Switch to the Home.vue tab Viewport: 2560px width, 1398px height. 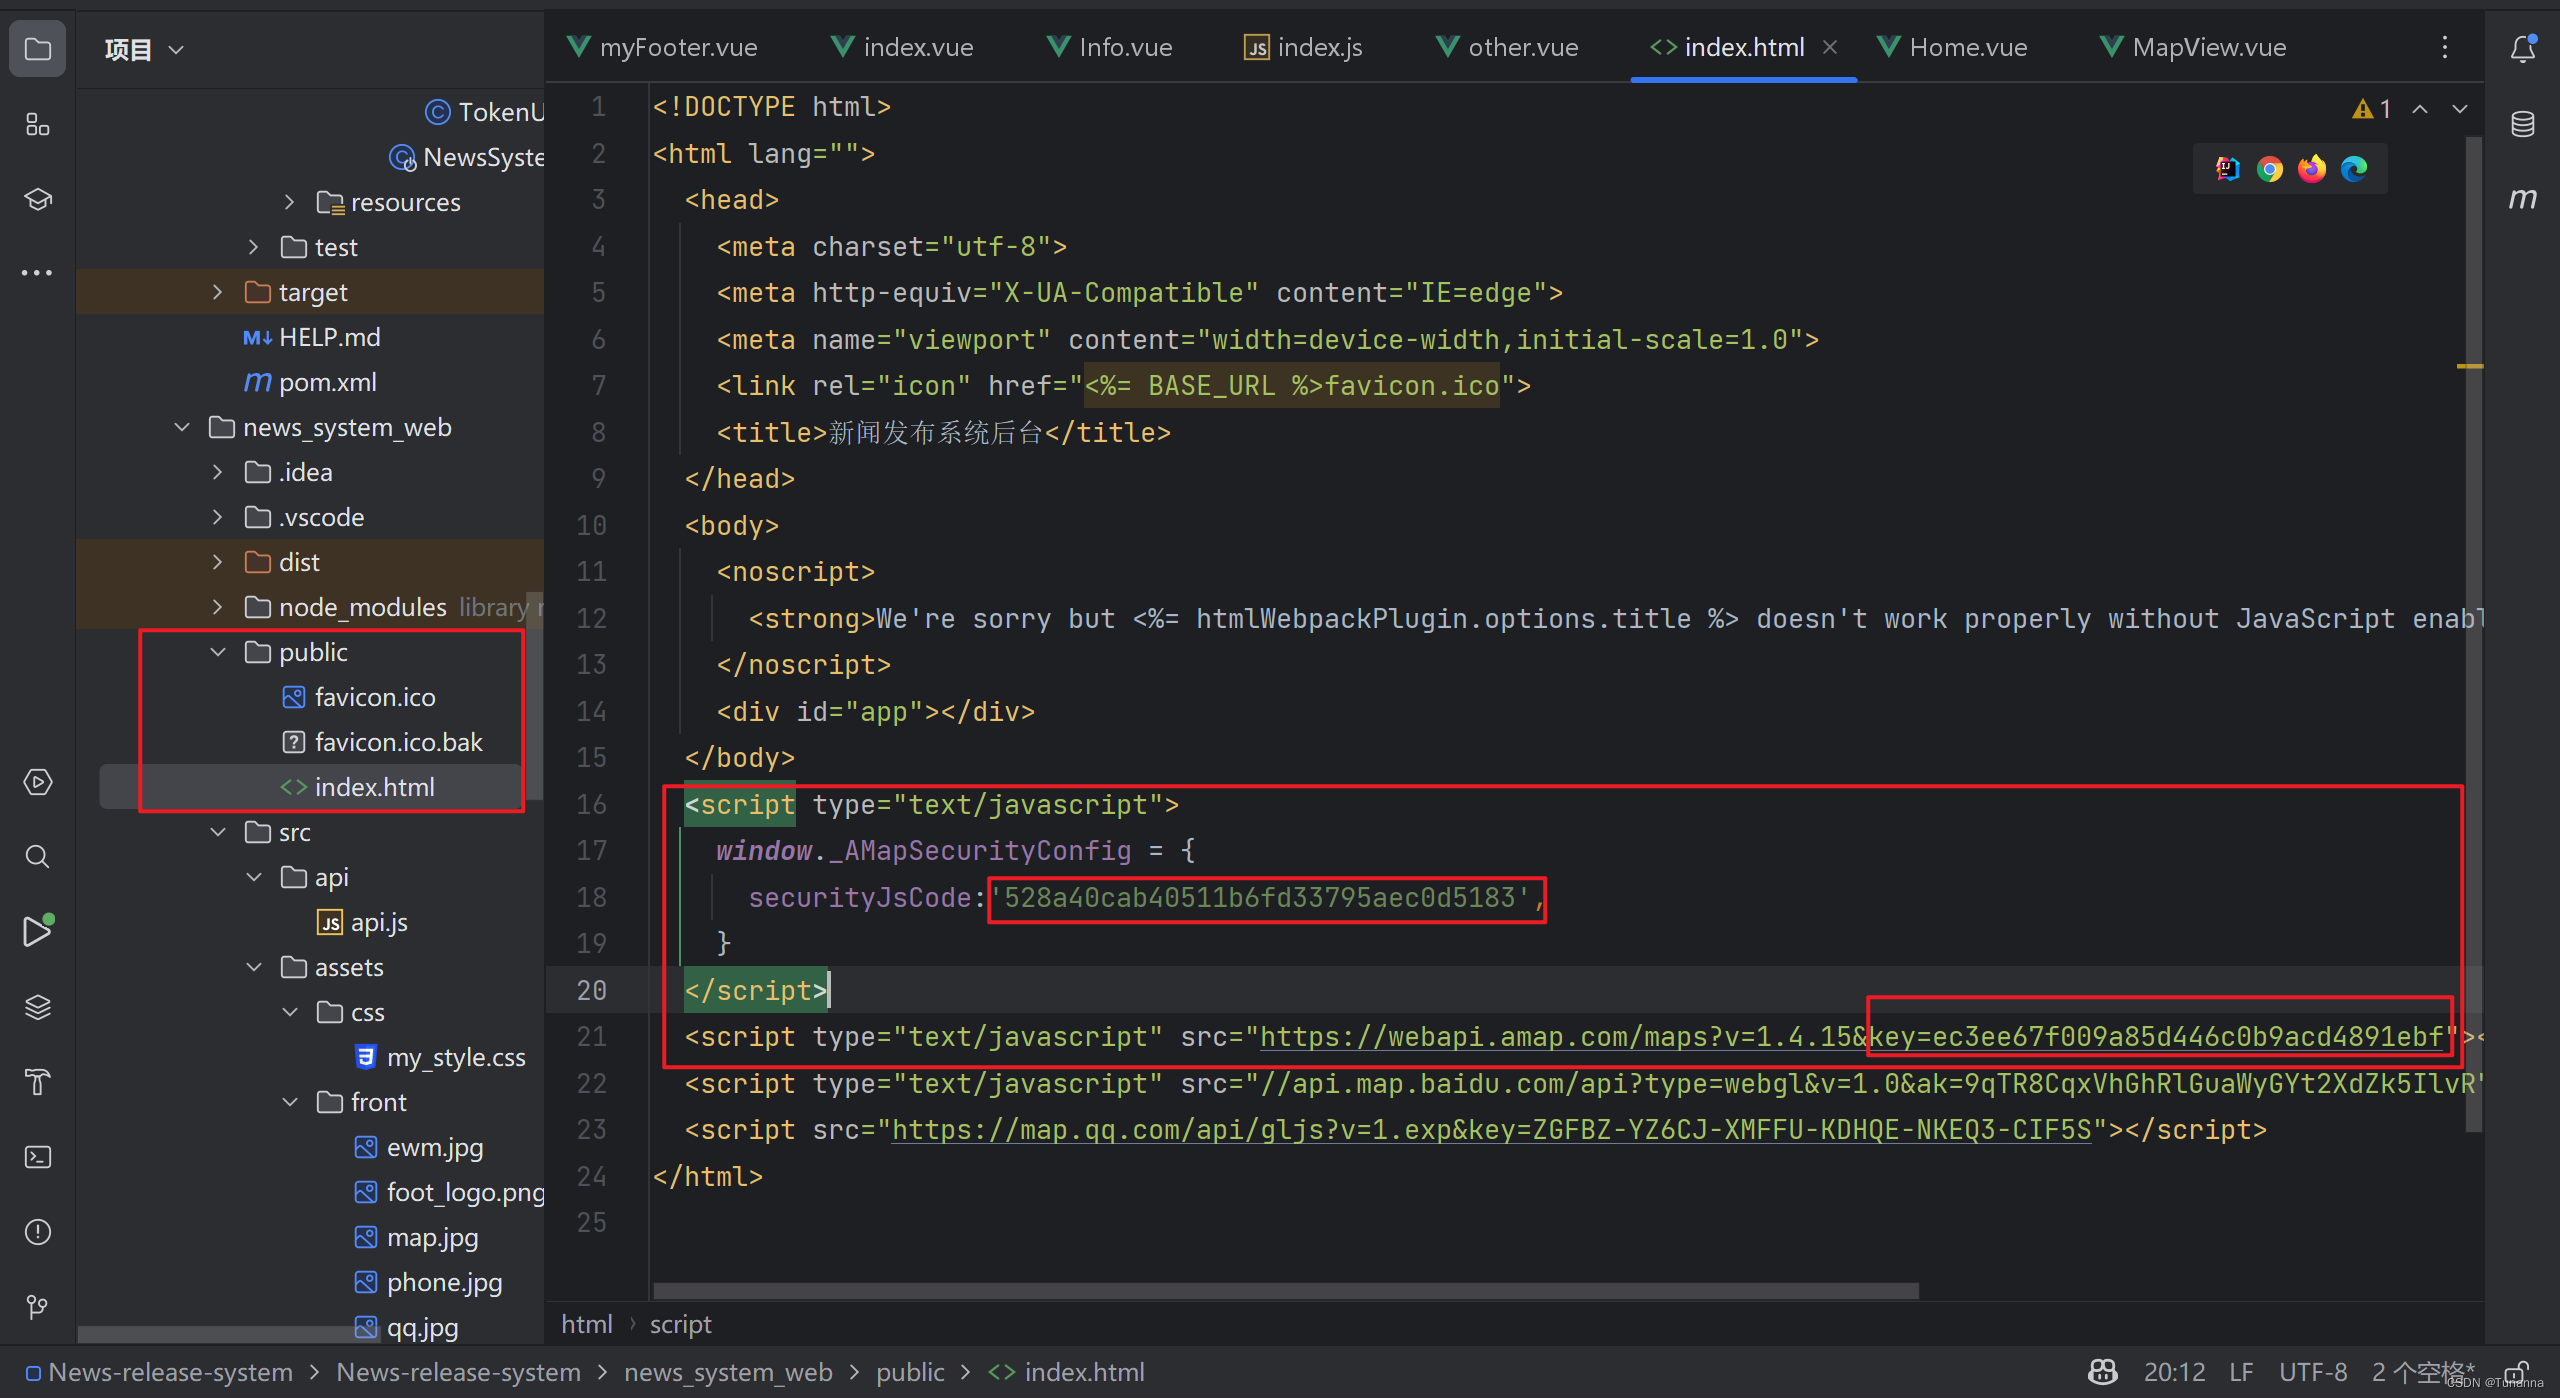[x=1967, y=47]
